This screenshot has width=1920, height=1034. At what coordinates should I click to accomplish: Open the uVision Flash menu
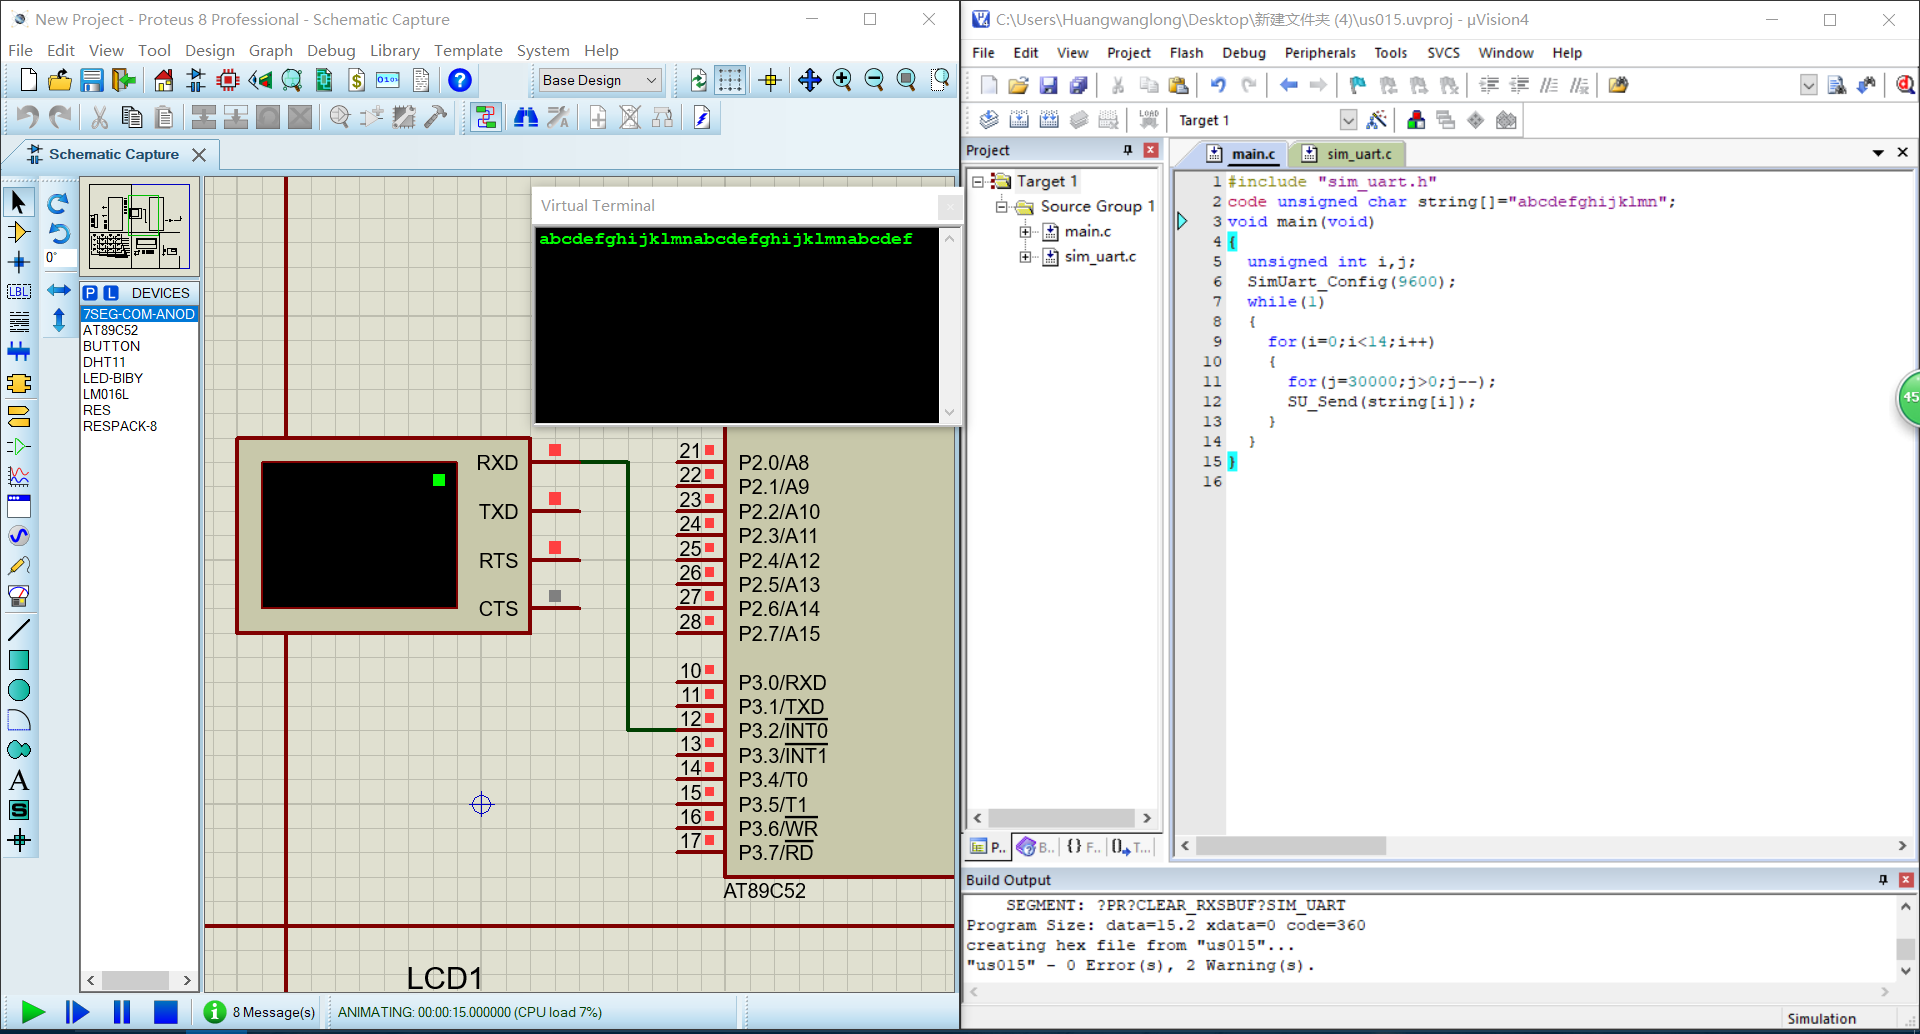(1186, 53)
